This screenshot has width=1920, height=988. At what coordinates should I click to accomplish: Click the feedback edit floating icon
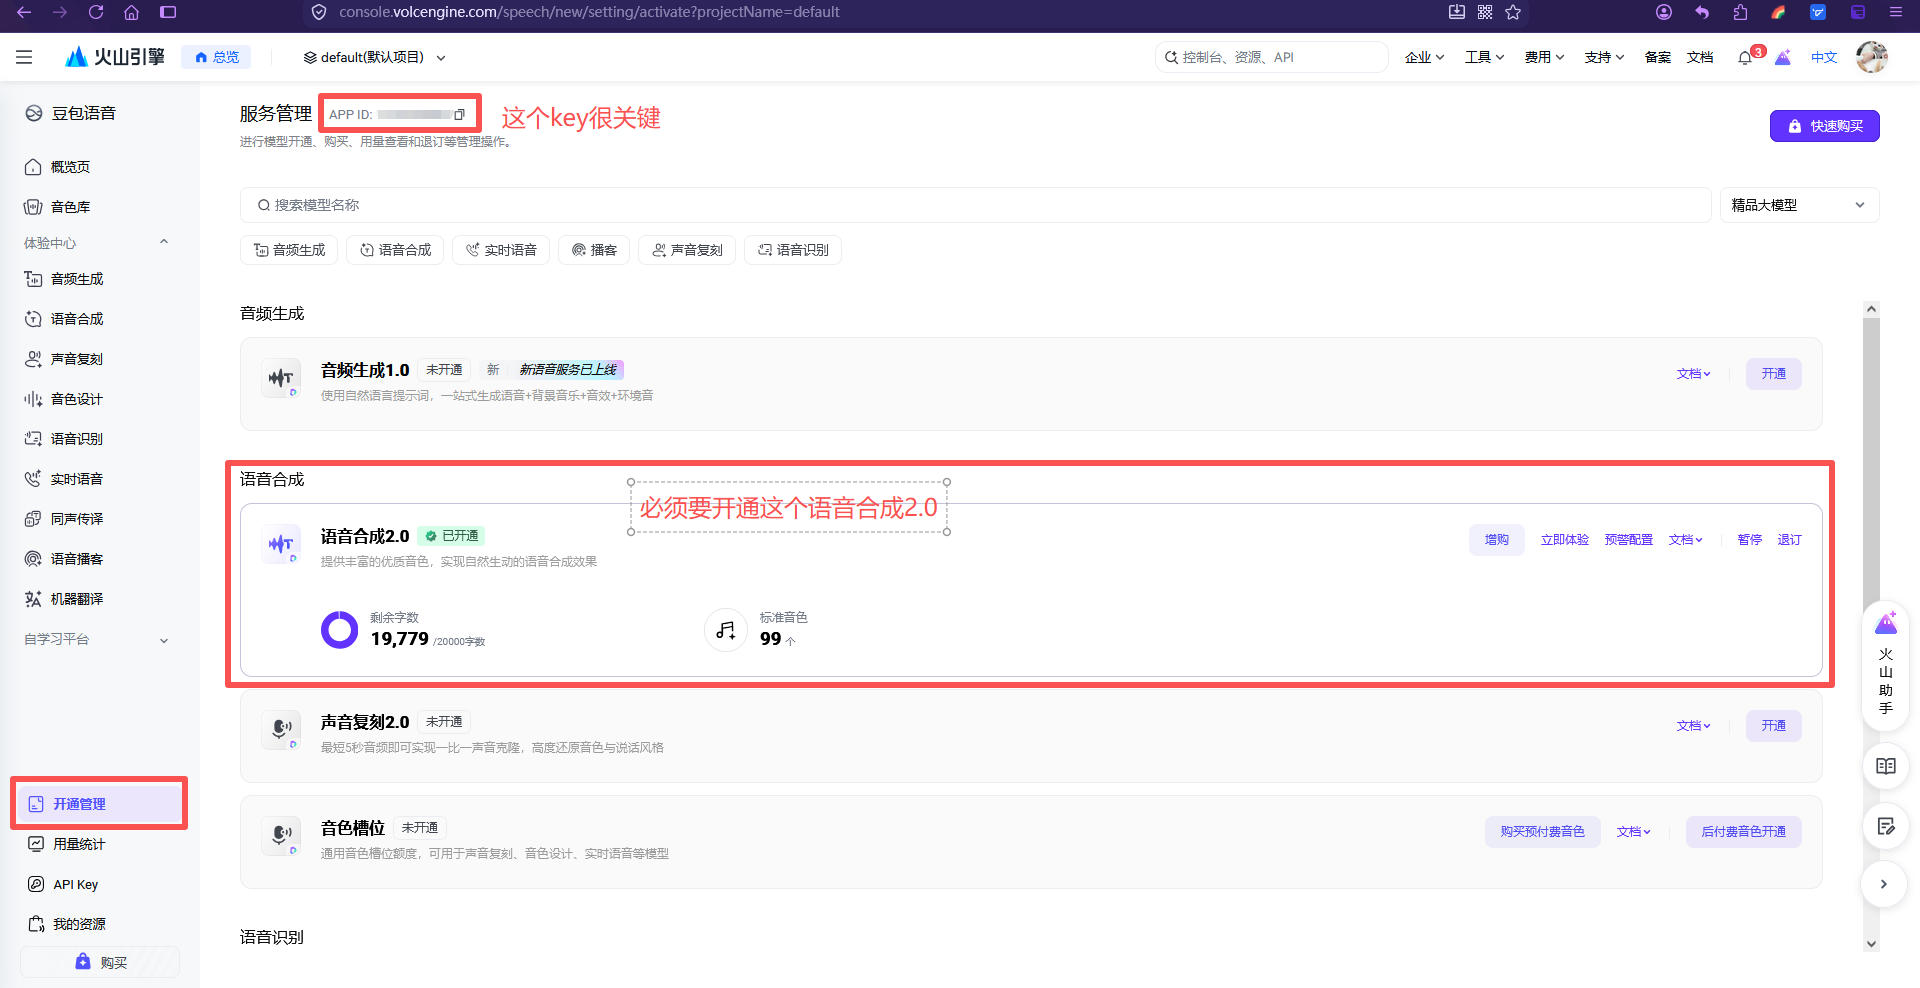pos(1886,826)
